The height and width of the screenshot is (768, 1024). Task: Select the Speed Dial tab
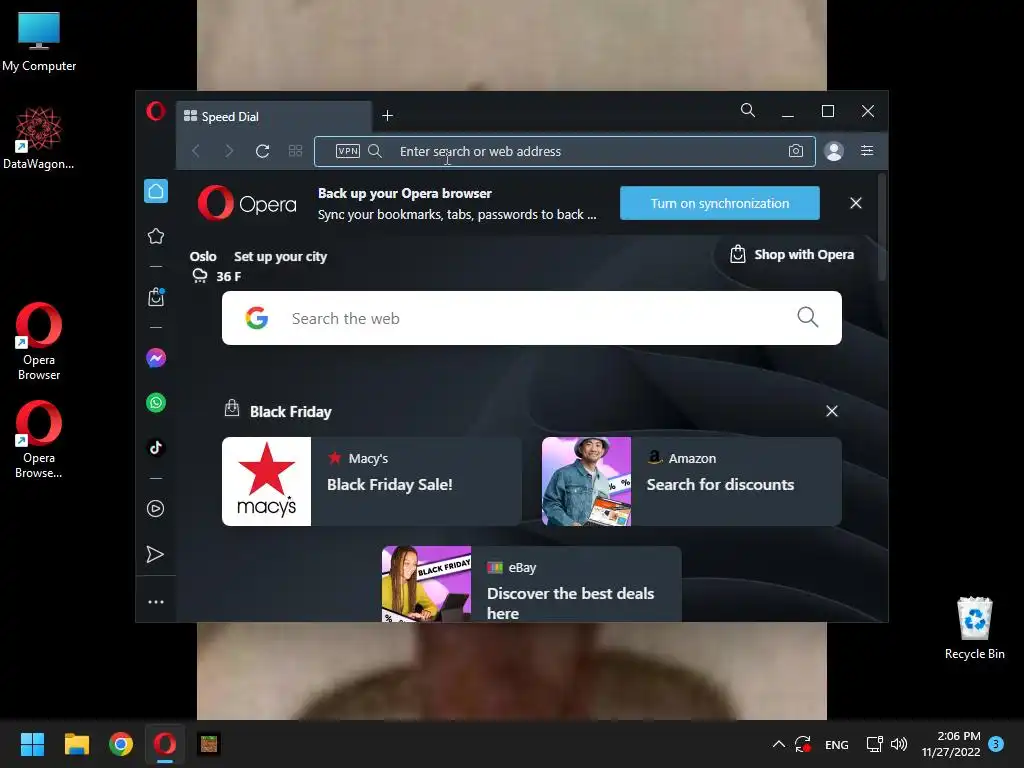tap(274, 116)
